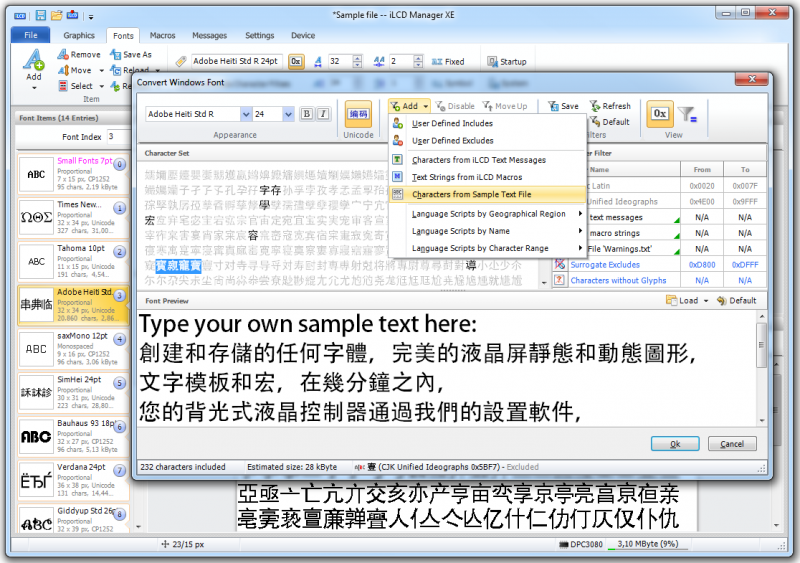The image size is (800, 563).
Task: Click the Ok button
Action: [x=674, y=444]
